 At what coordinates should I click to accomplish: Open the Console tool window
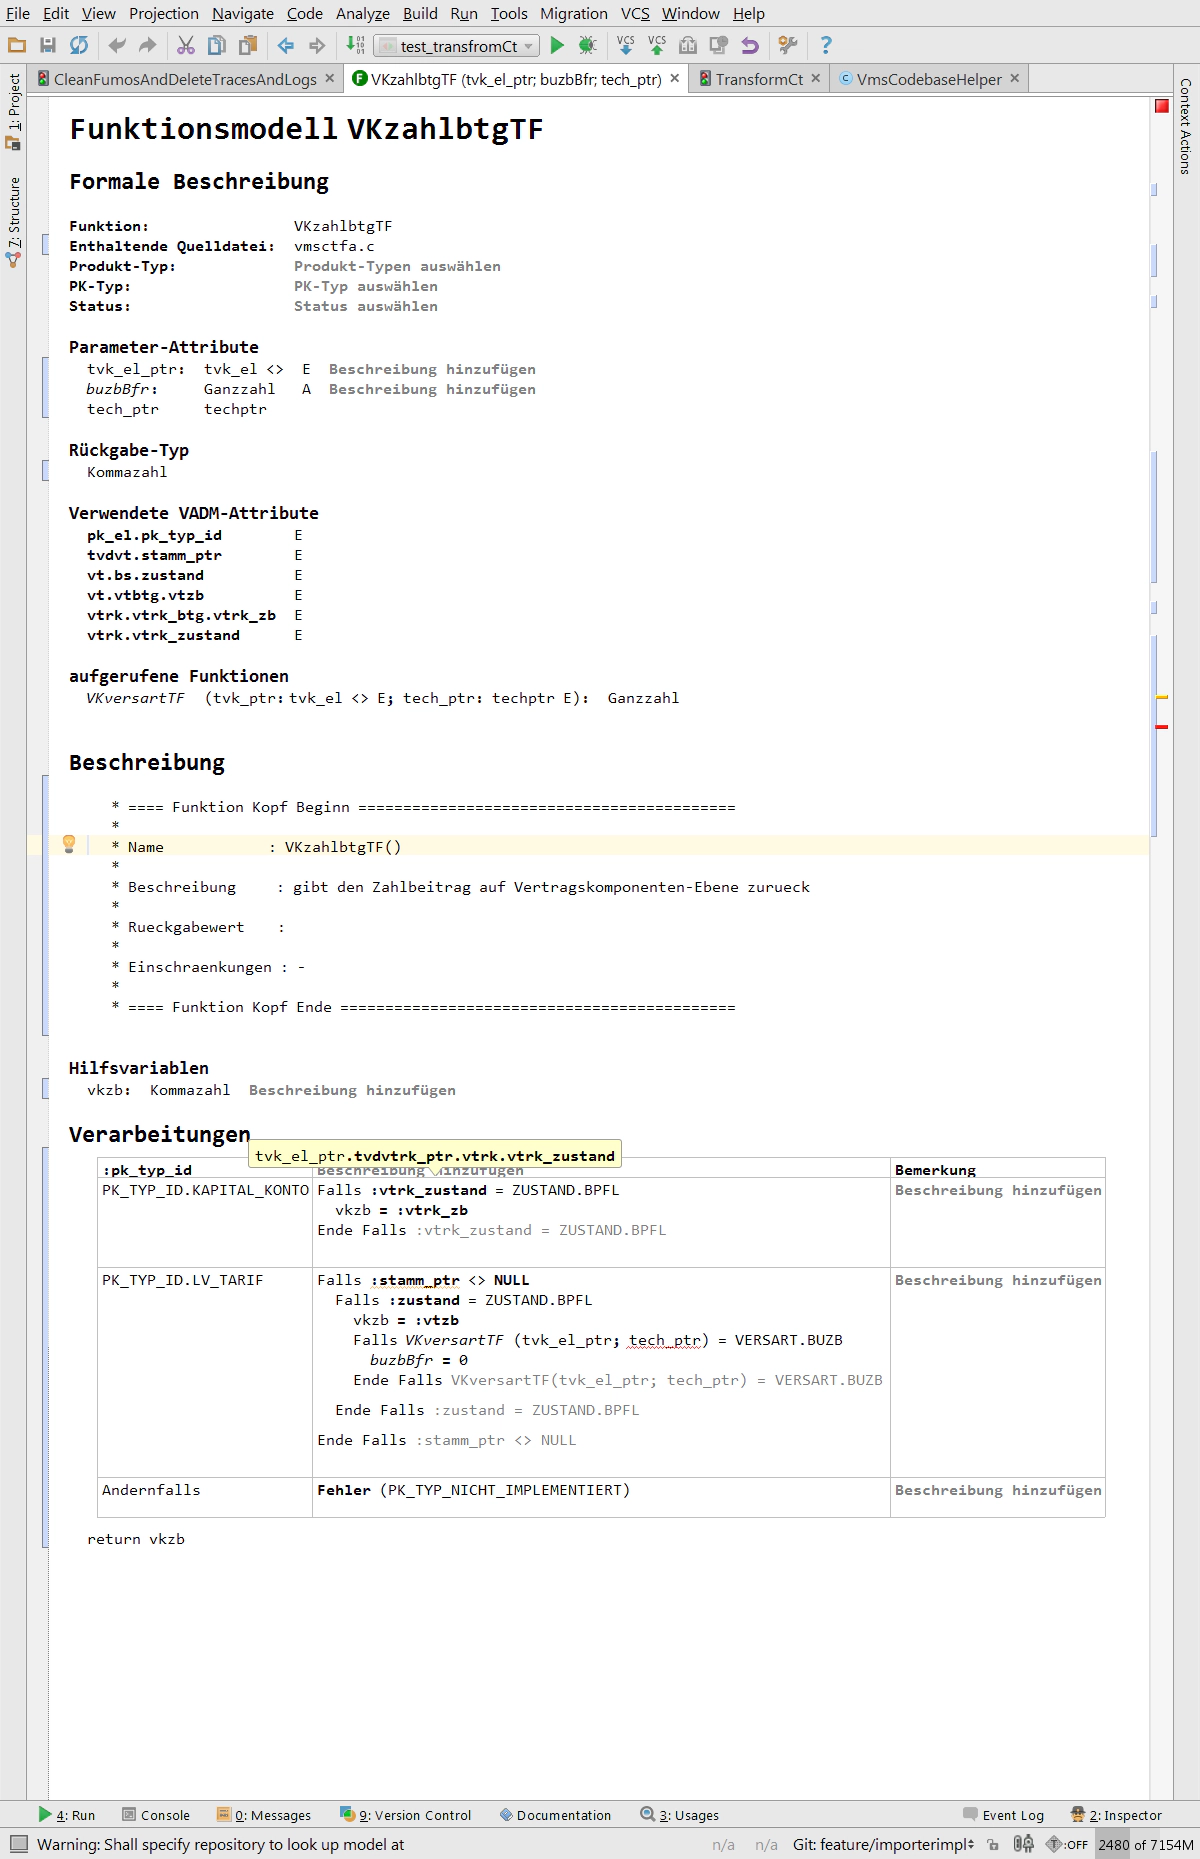[x=155, y=1815]
